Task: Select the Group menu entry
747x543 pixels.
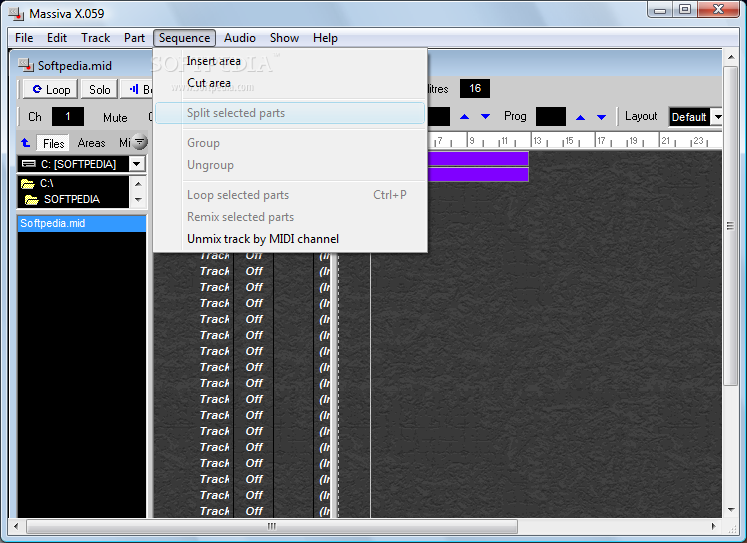Action: 290,143
